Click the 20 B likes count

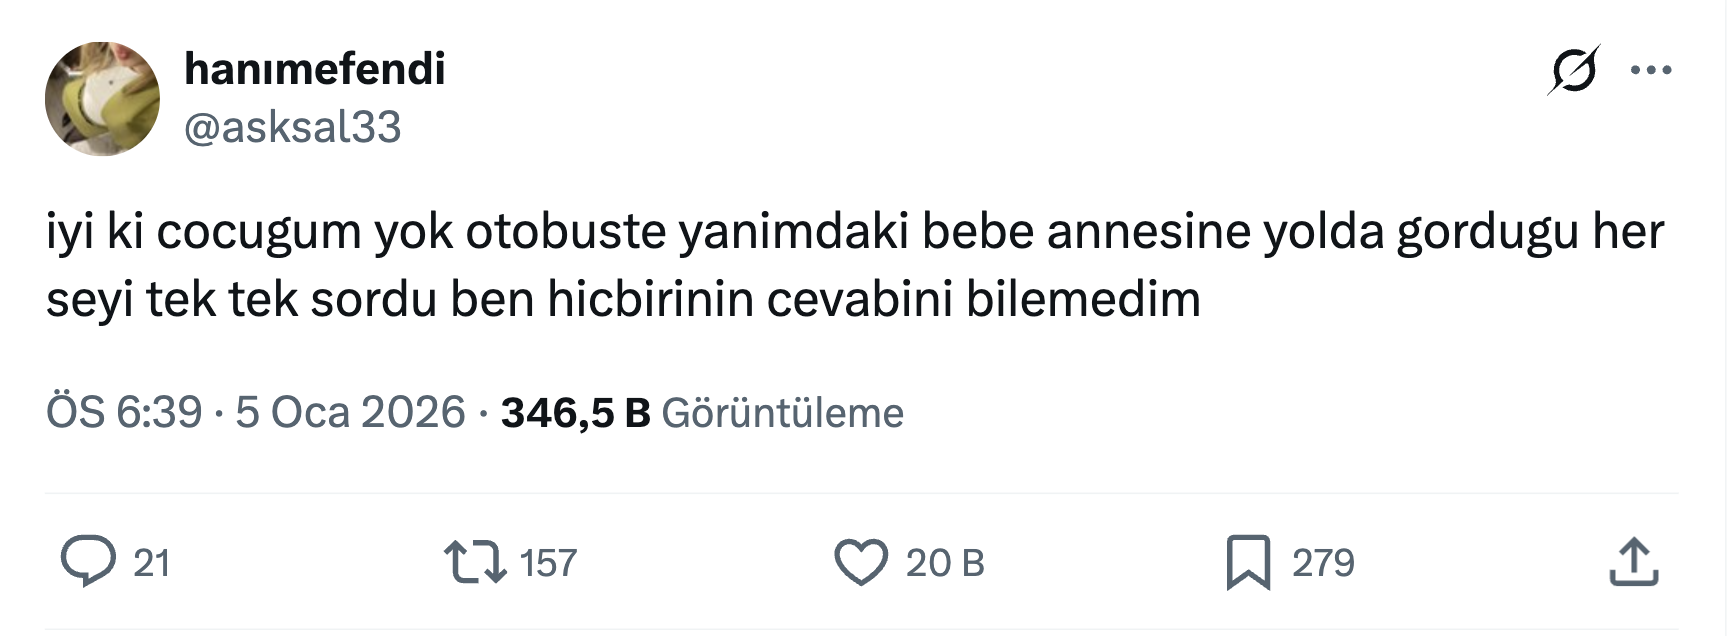click(x=945, y=563)
